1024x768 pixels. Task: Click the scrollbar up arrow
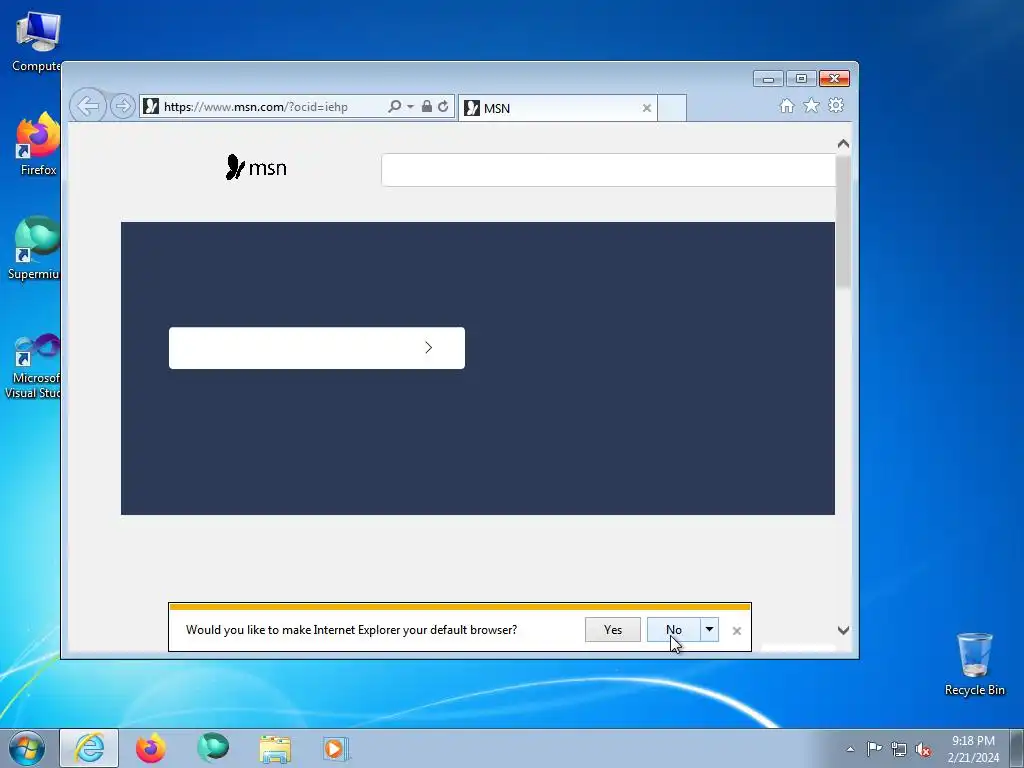843,144
